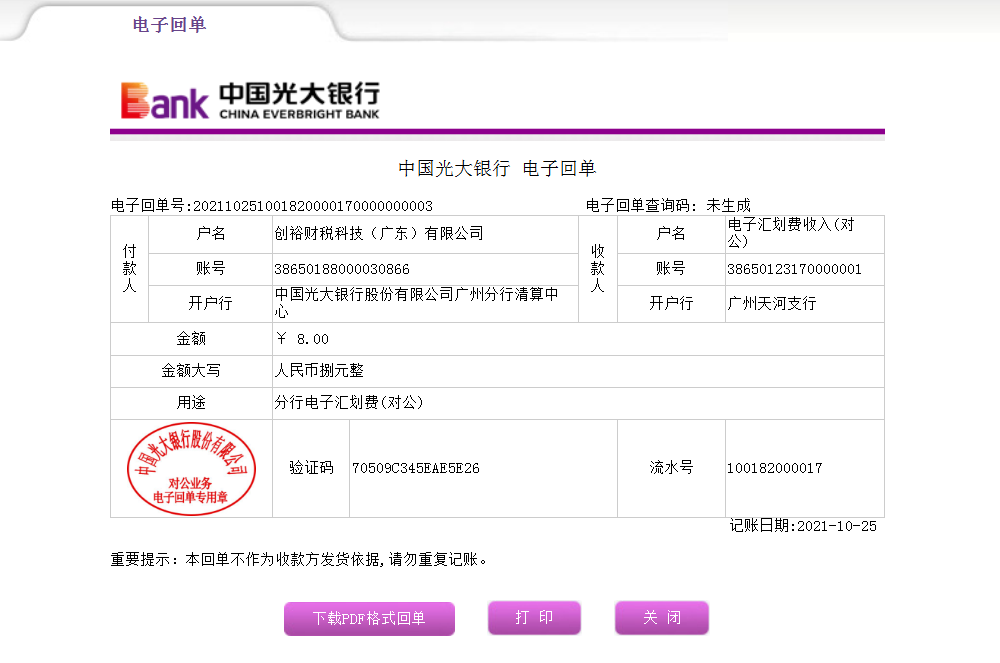Click payer account number 38650188000030866
Image resolution: width=1000 pixels, height=663 pixels.
click(x=342, y=269)
